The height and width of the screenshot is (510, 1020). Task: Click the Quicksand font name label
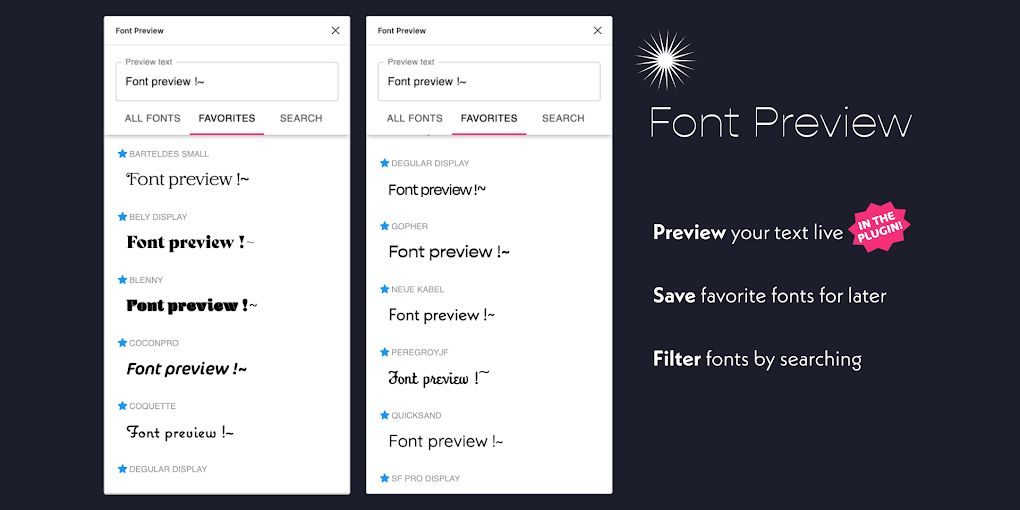(416, 416)
